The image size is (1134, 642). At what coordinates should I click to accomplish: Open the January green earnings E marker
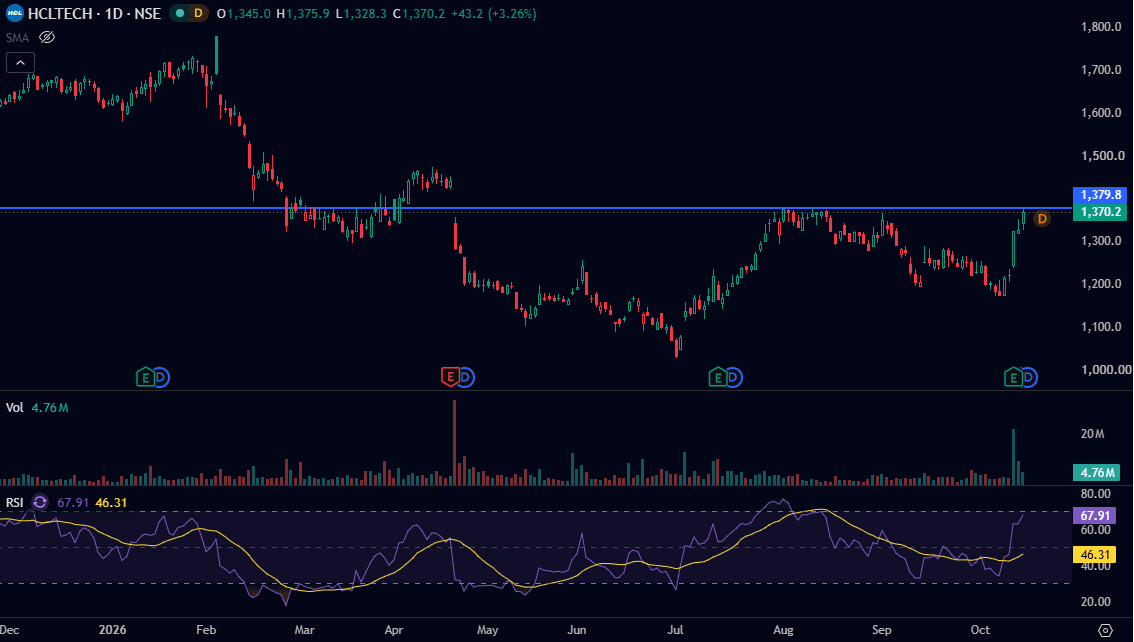pos(145,377)
